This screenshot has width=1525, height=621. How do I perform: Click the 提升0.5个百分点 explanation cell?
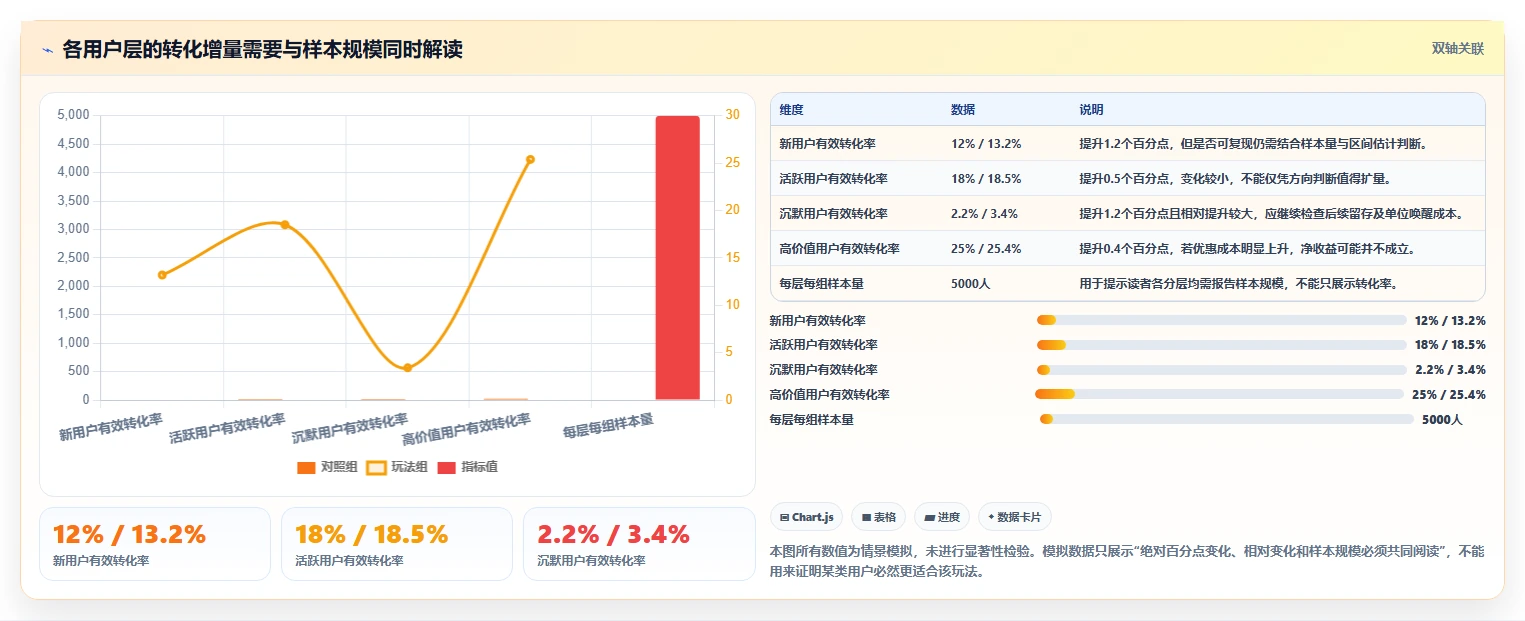[x=1235, y=179]
